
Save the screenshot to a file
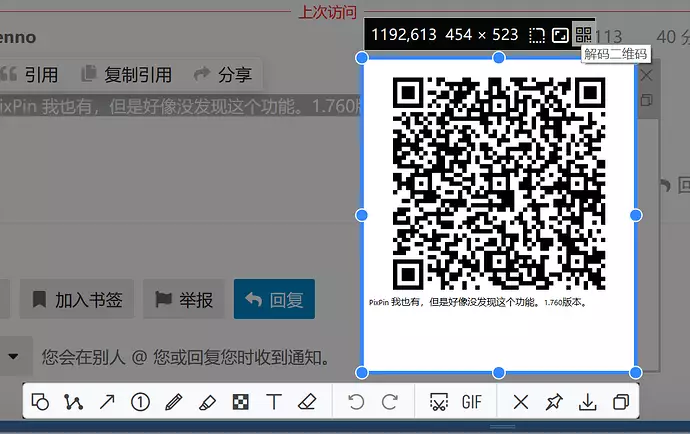tap(587, 401)
